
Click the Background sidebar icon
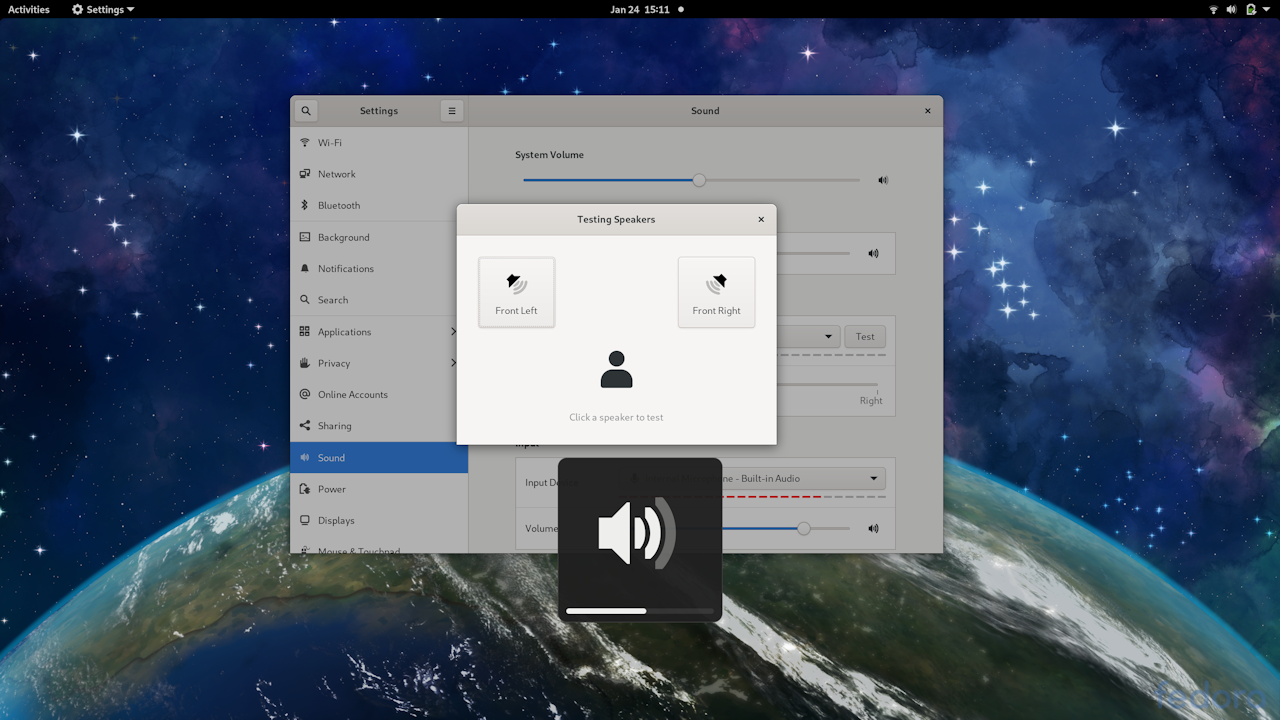click(x=305, y=237)
